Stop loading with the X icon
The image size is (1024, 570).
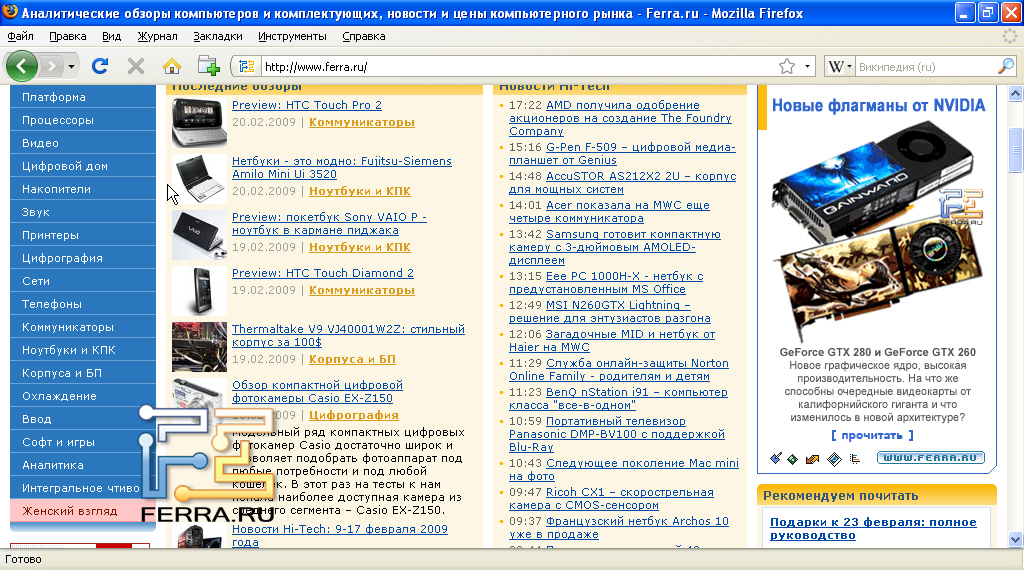[x=136, y=66]
